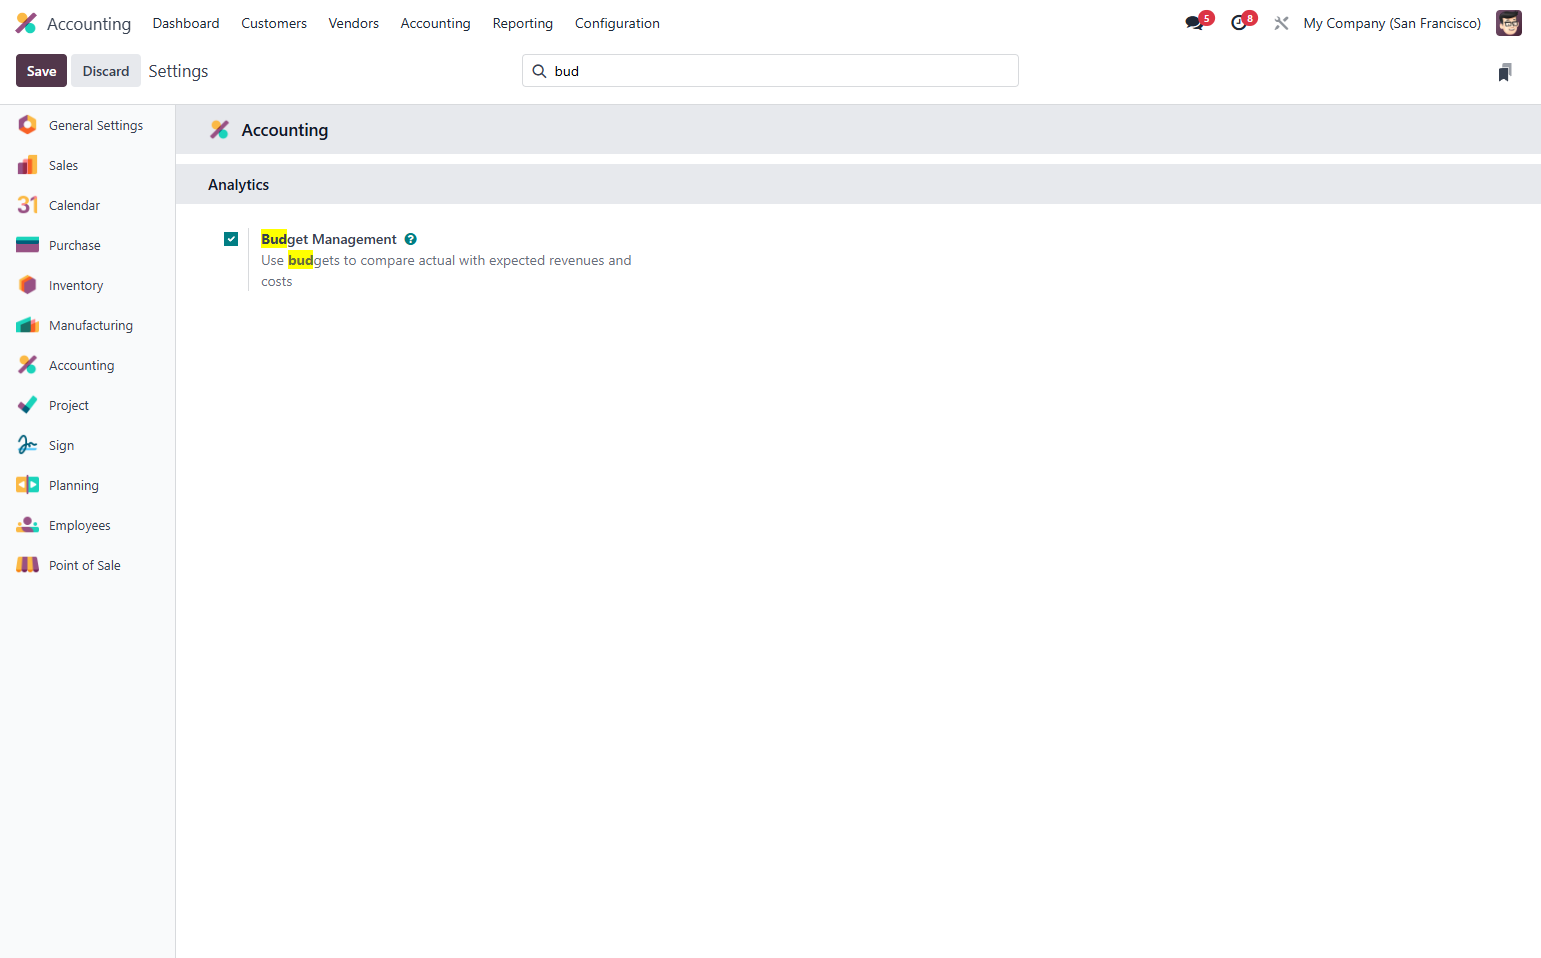Click the search magnifier icon

tap(539, 71)
